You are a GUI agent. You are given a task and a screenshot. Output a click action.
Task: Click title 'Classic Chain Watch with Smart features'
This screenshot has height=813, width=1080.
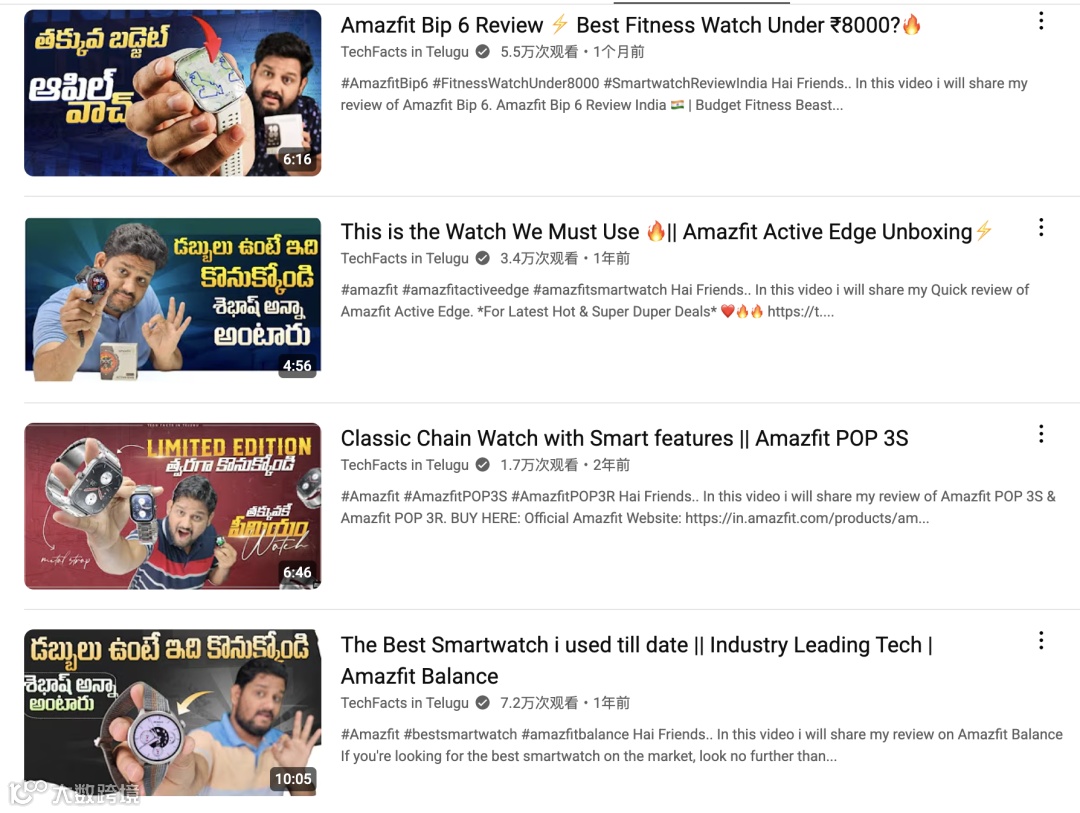pyautogui.click(x=537, y=438)
